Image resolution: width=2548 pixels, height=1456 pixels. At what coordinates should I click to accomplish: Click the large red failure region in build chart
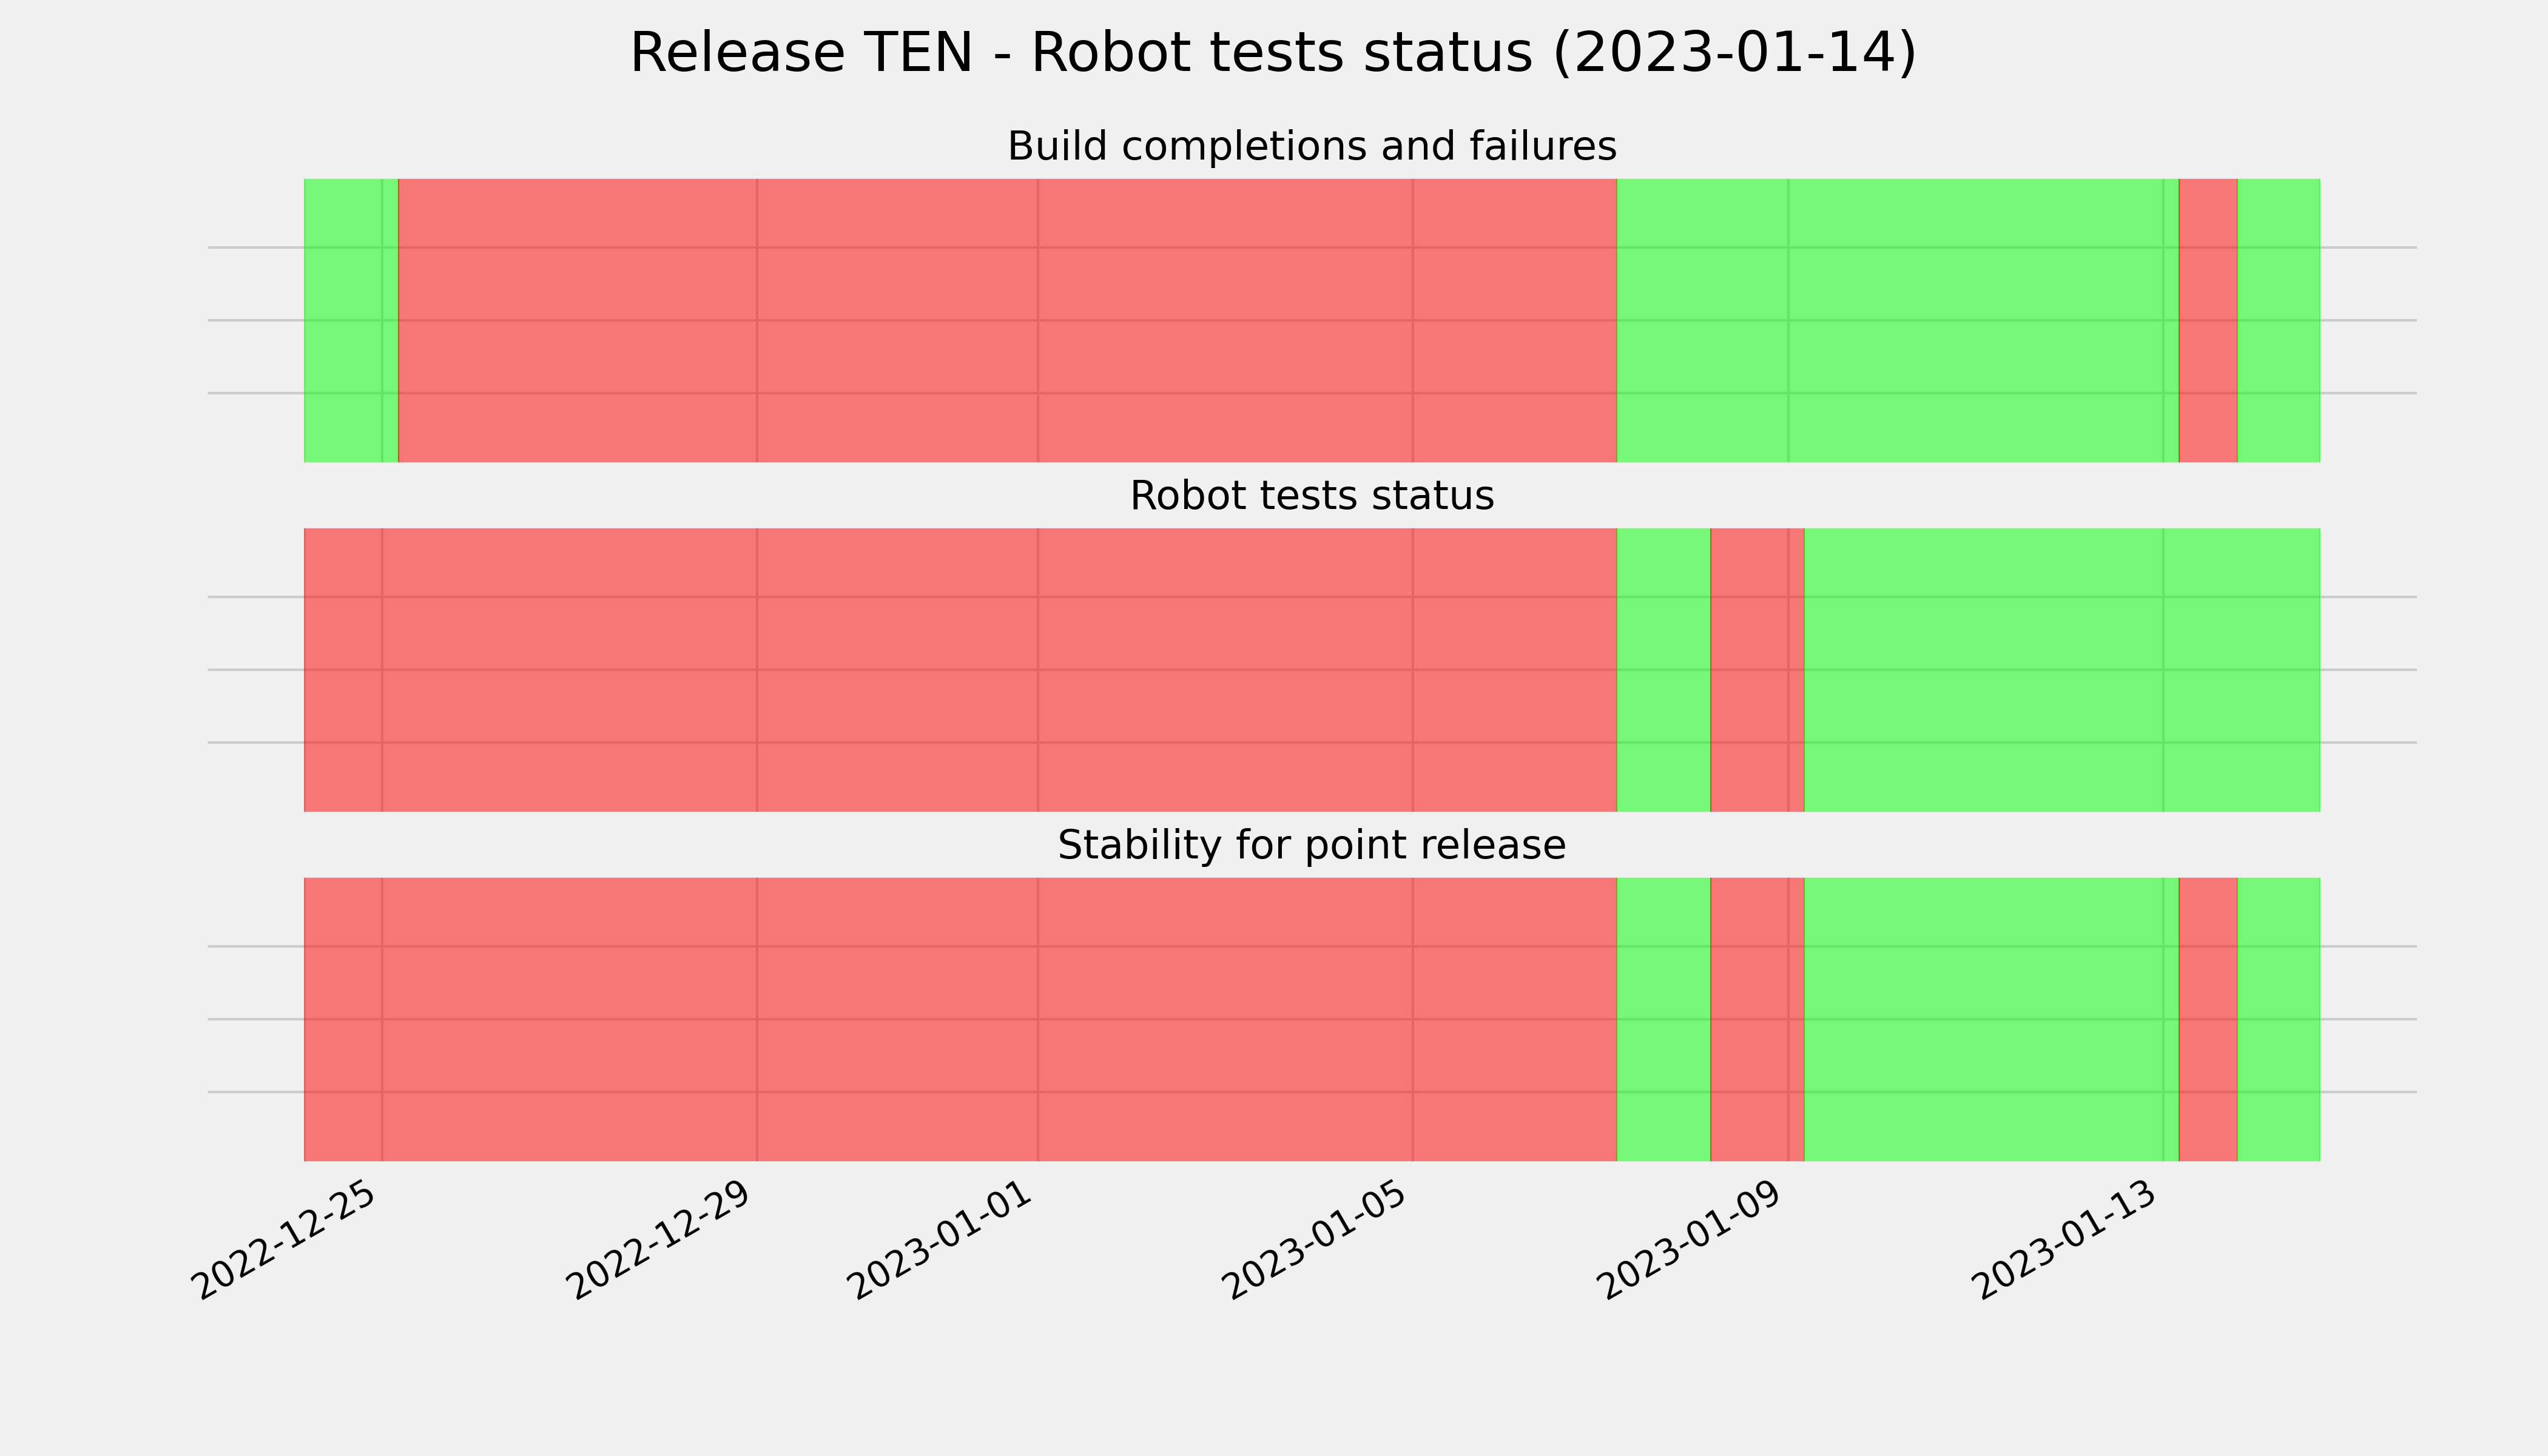(x=1007, y=320)
